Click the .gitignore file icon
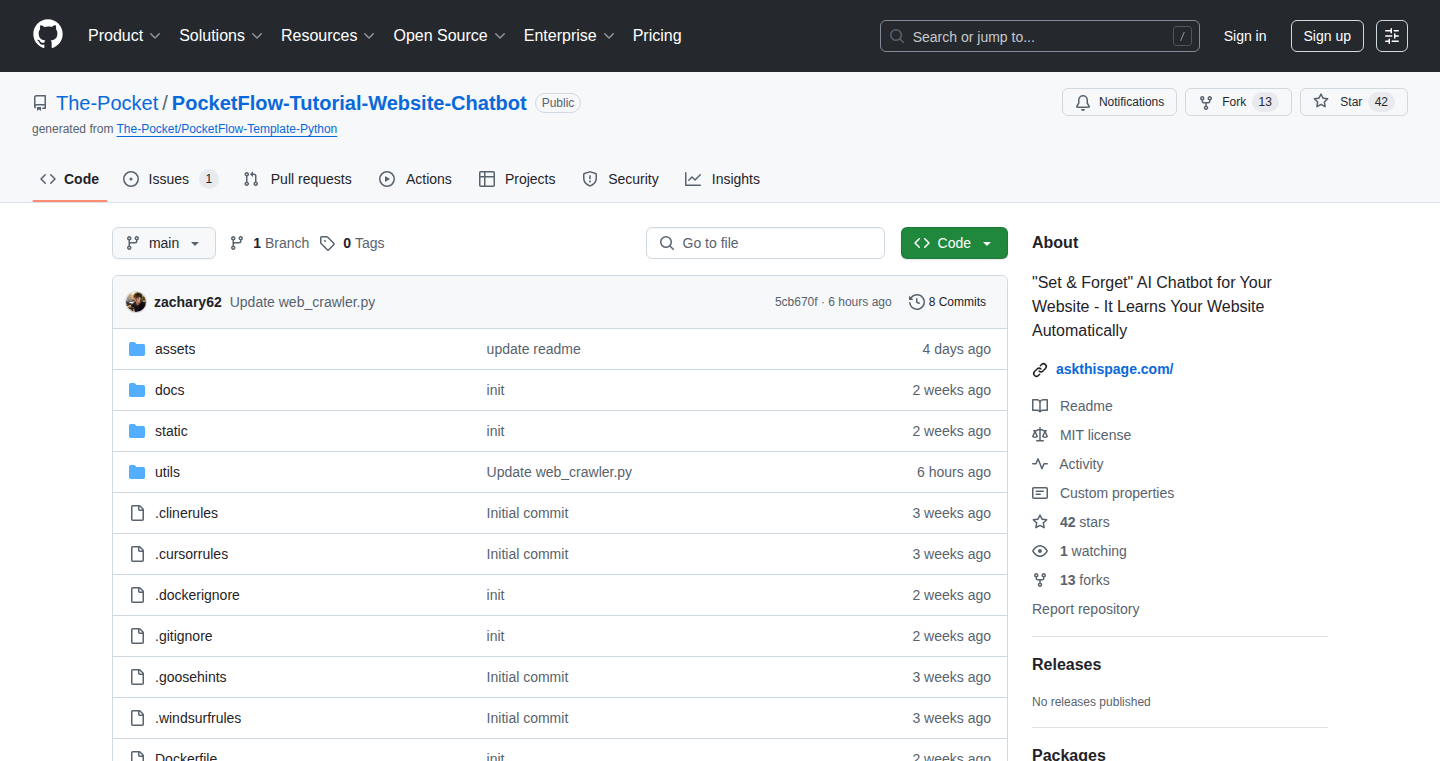1440x761 pixels. click(x=137, y=636)
